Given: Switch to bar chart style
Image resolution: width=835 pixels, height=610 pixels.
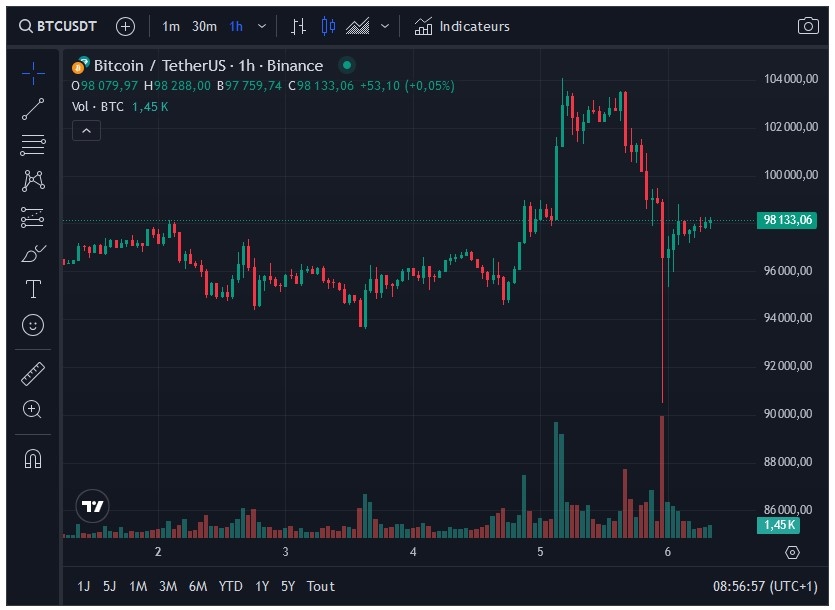Looking at the screenshot, I should tap(299, 26).
